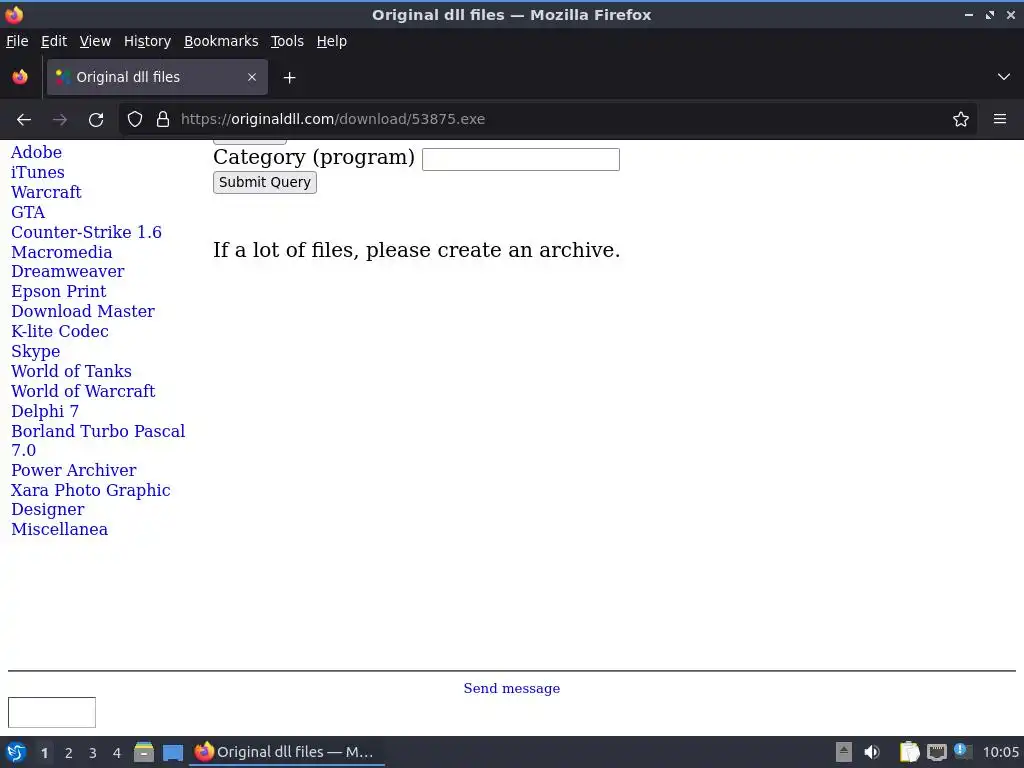Go back to the previous page
Screen dimensions: 1024x768
coord(24,120)
